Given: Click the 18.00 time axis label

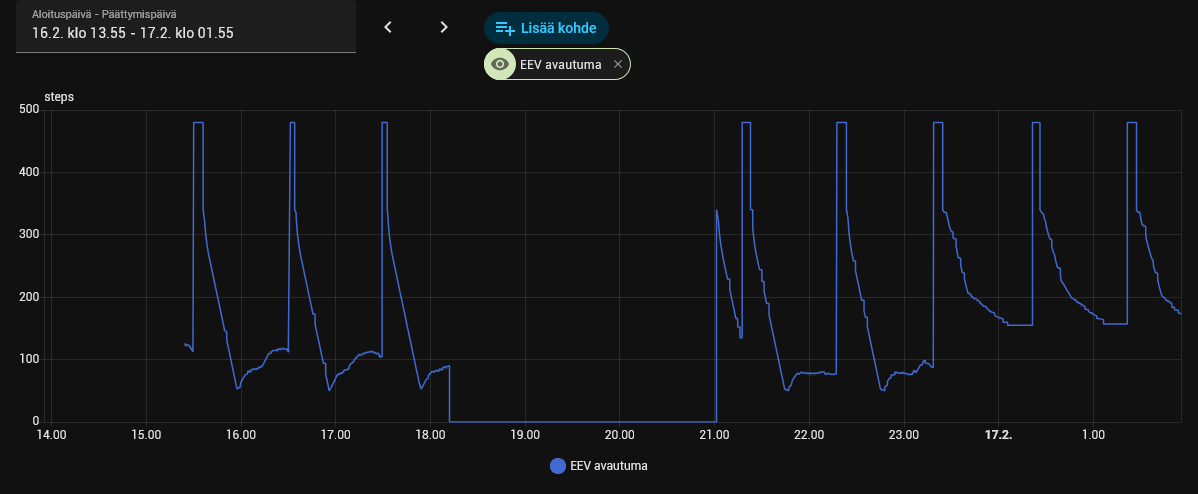Looking at the screenshot, I should [x=430, y=435].
